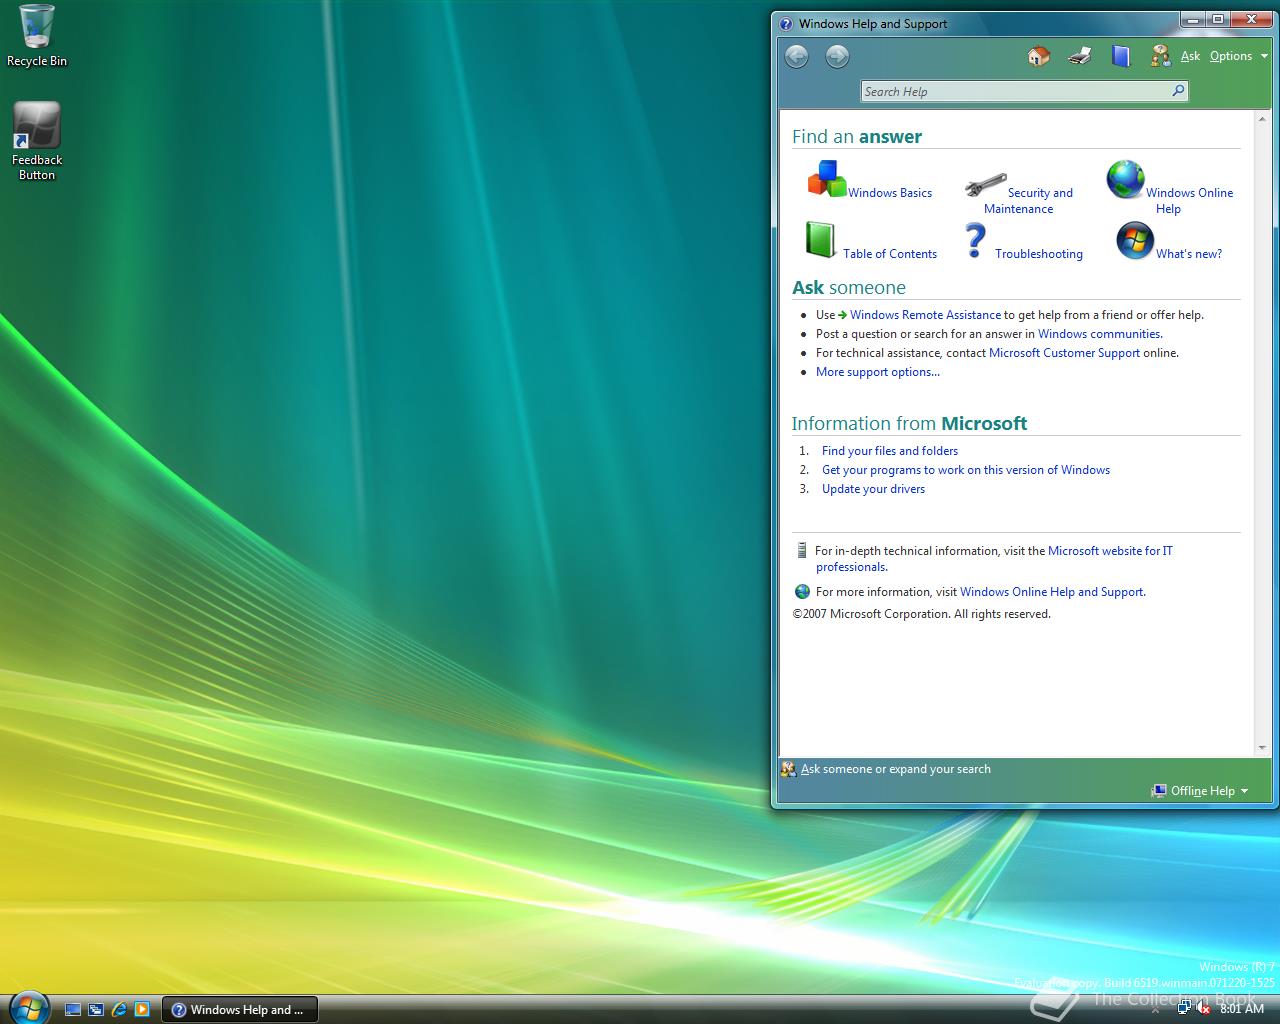
Task: Click the Forward arrow in Help window
Action: point(837,57)
